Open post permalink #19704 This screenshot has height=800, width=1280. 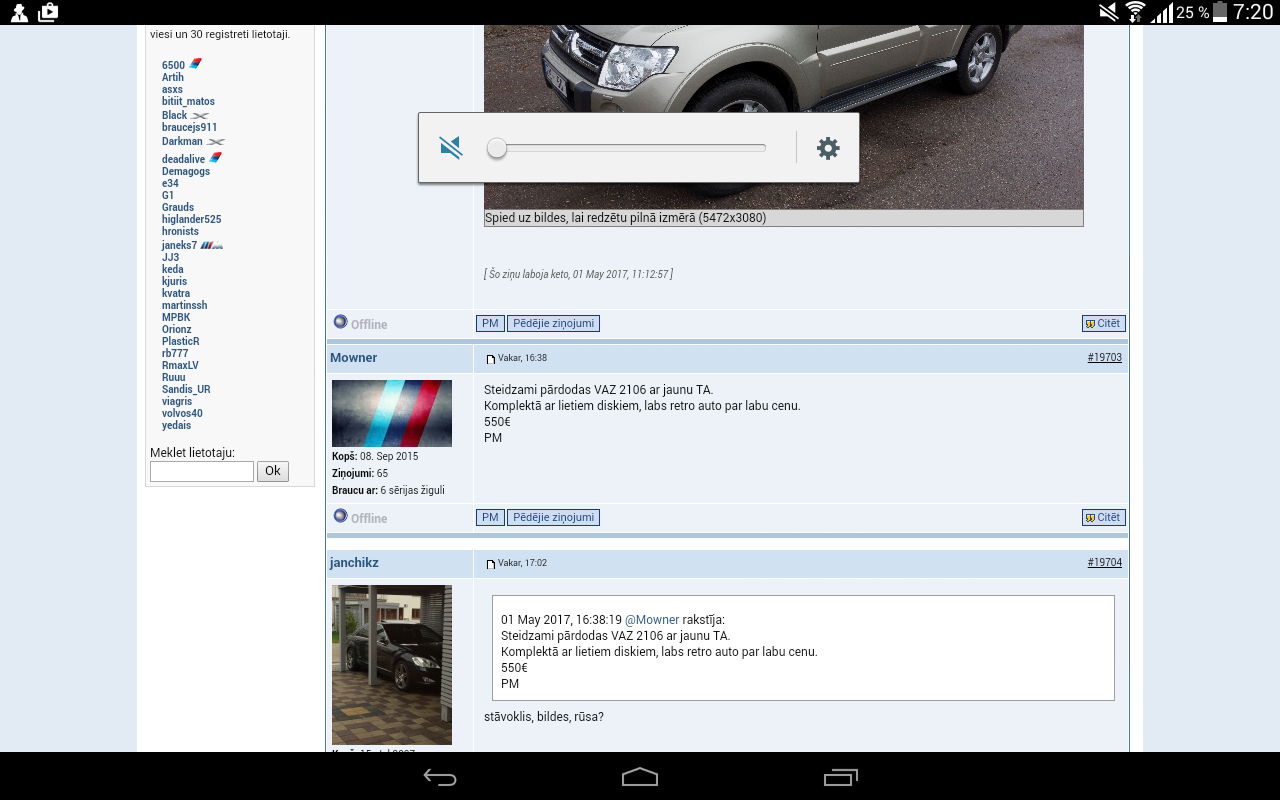pos(1104,563)
